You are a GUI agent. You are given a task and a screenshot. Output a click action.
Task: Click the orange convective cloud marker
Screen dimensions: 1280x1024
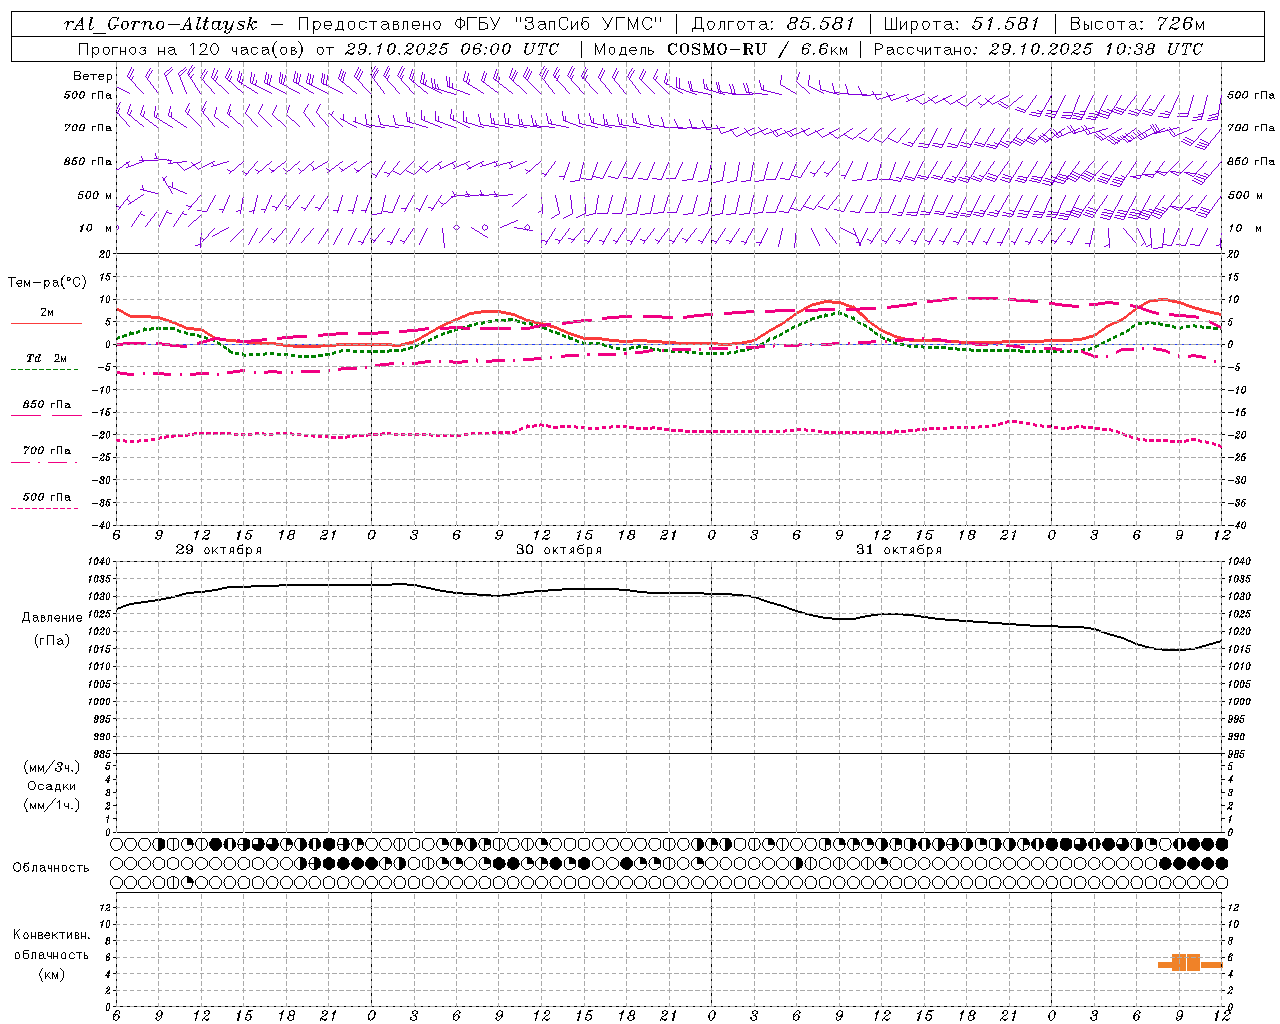tap(1190, 963)
